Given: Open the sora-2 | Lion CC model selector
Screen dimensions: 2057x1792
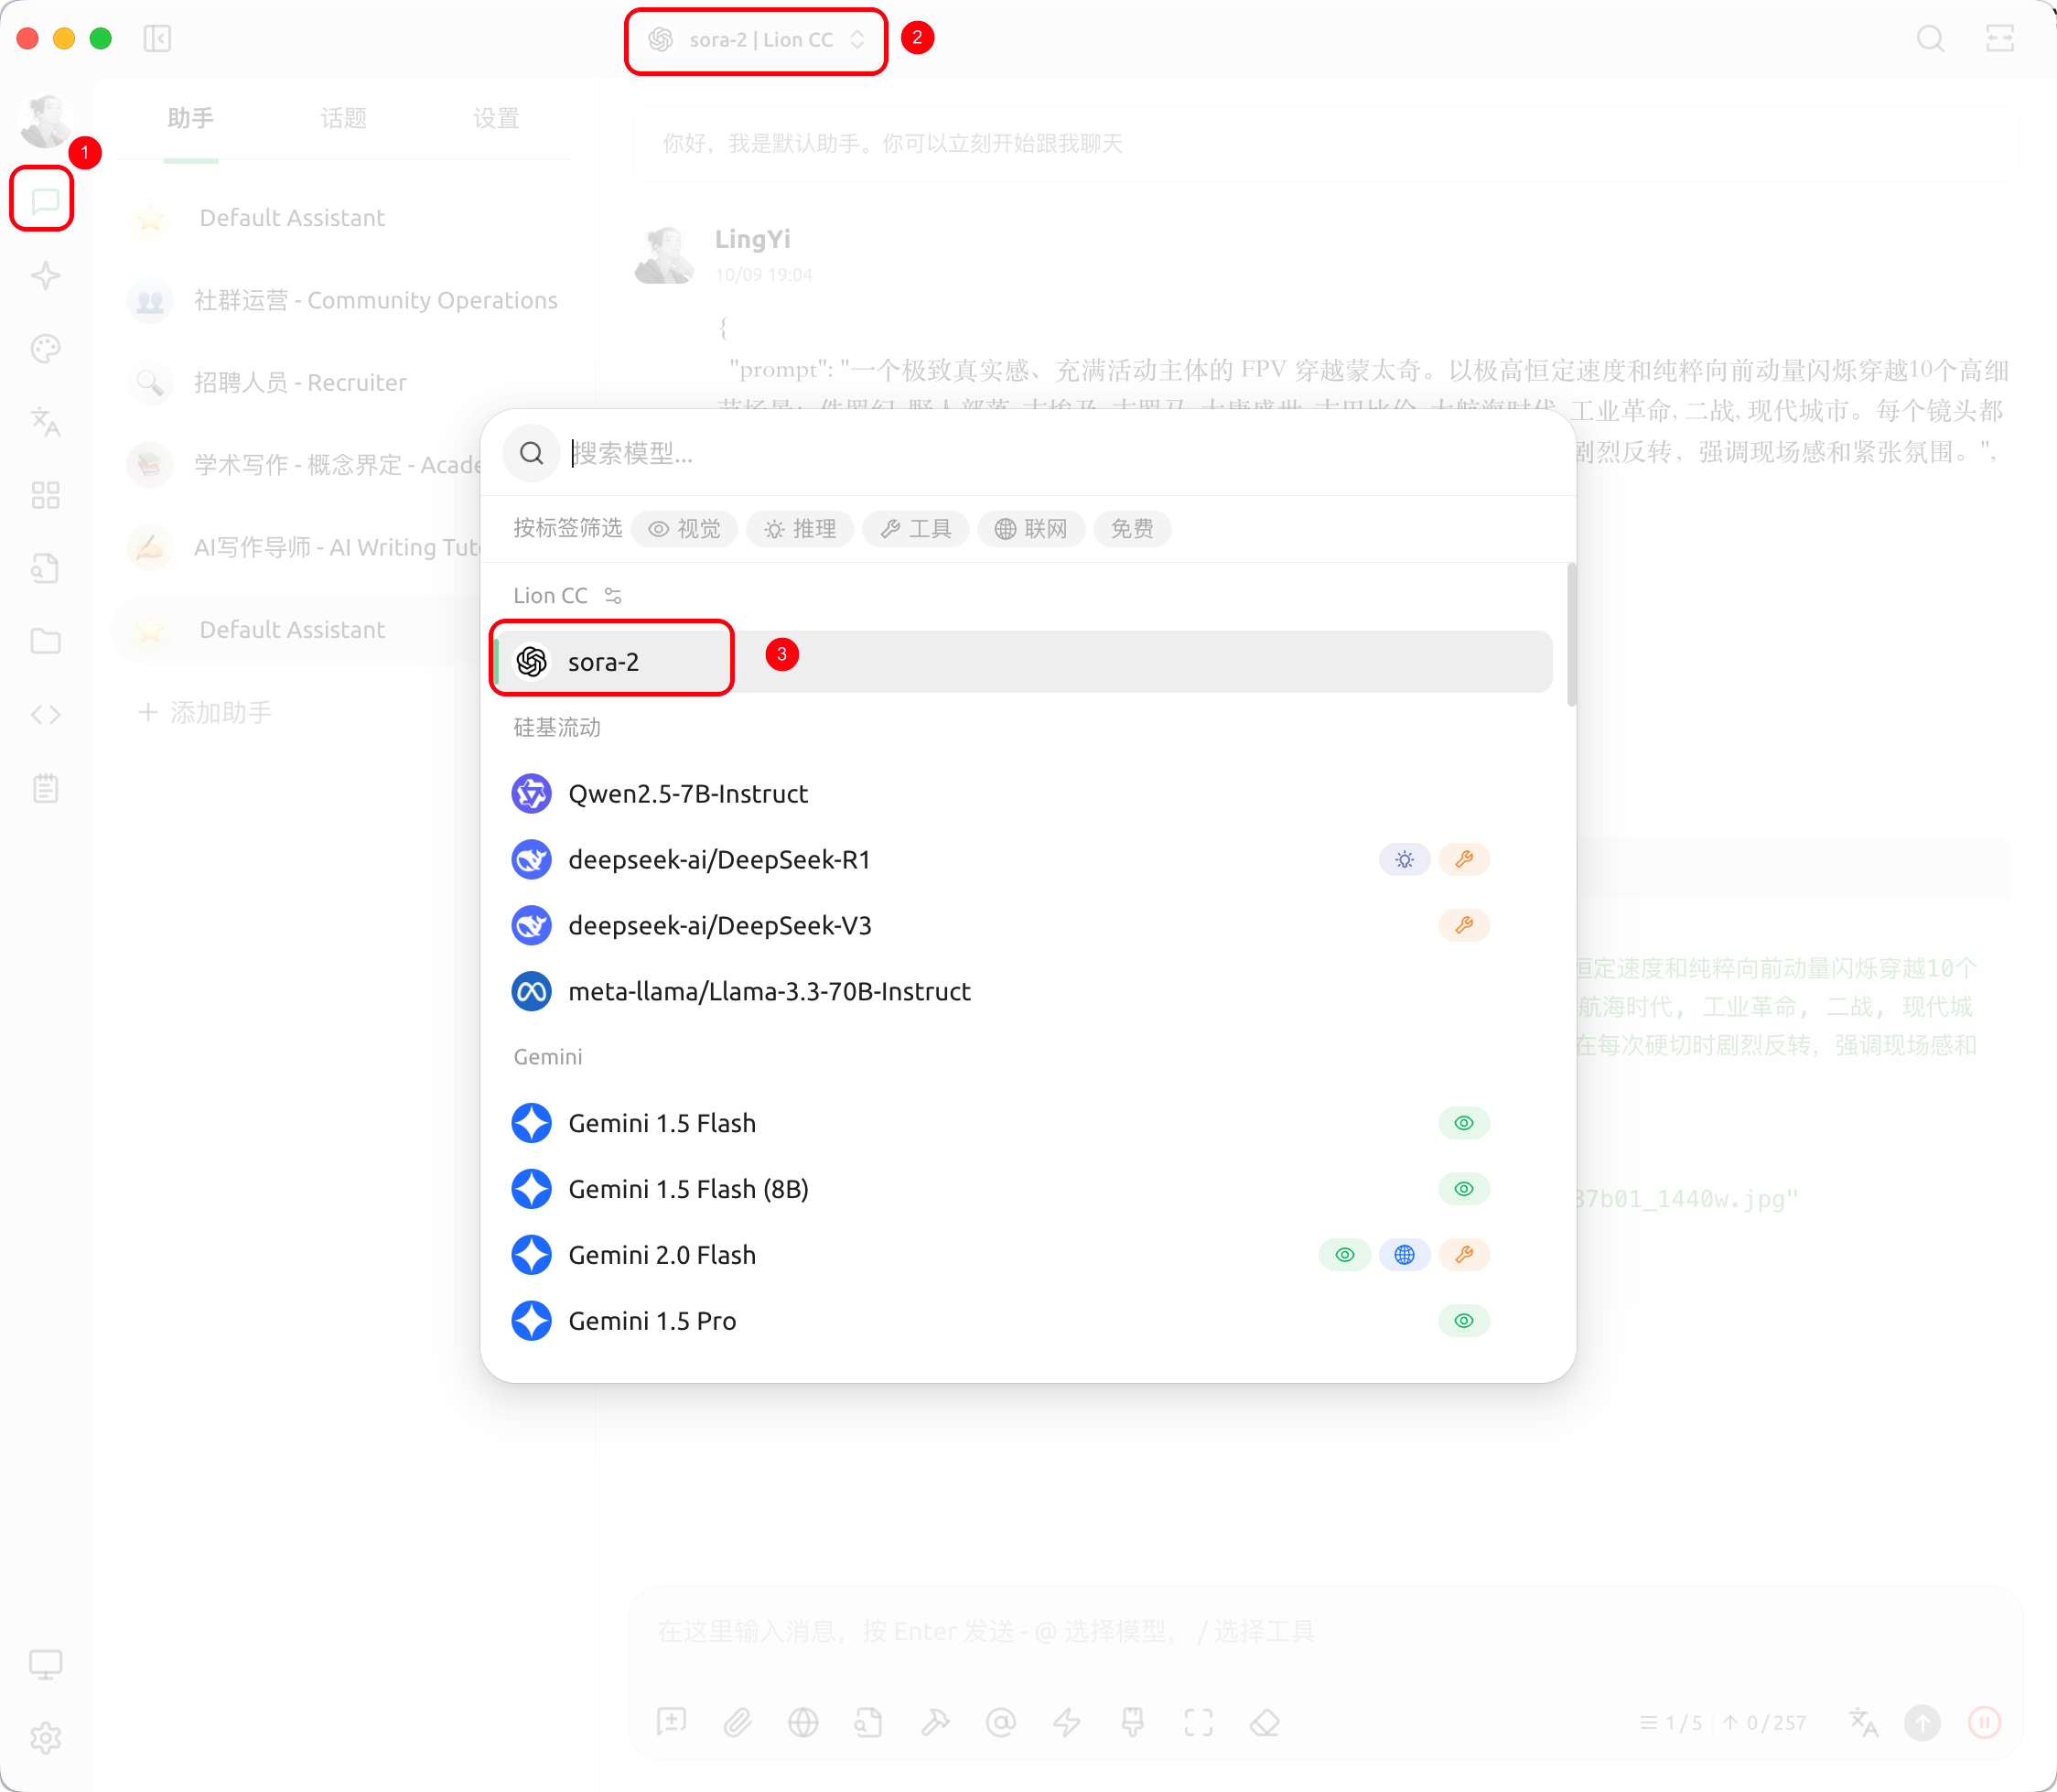Looking at the screenshot, I should 756,40.
